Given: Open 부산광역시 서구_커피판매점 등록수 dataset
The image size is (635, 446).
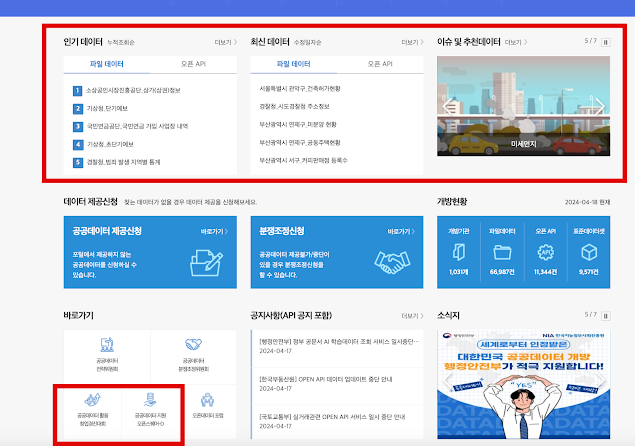Looking at the screenshot, I should (303, 160).
